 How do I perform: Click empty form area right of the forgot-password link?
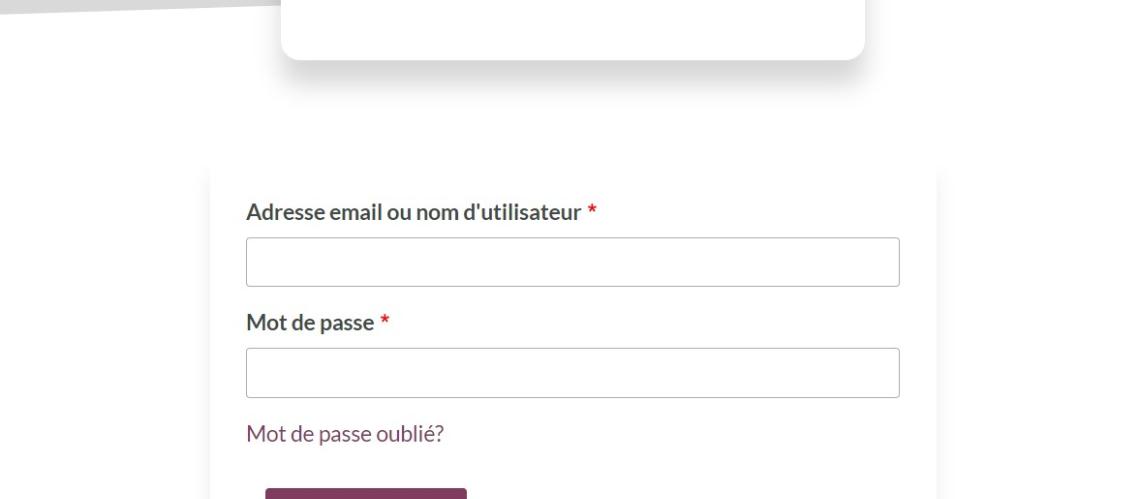click(x=669, y=434)
